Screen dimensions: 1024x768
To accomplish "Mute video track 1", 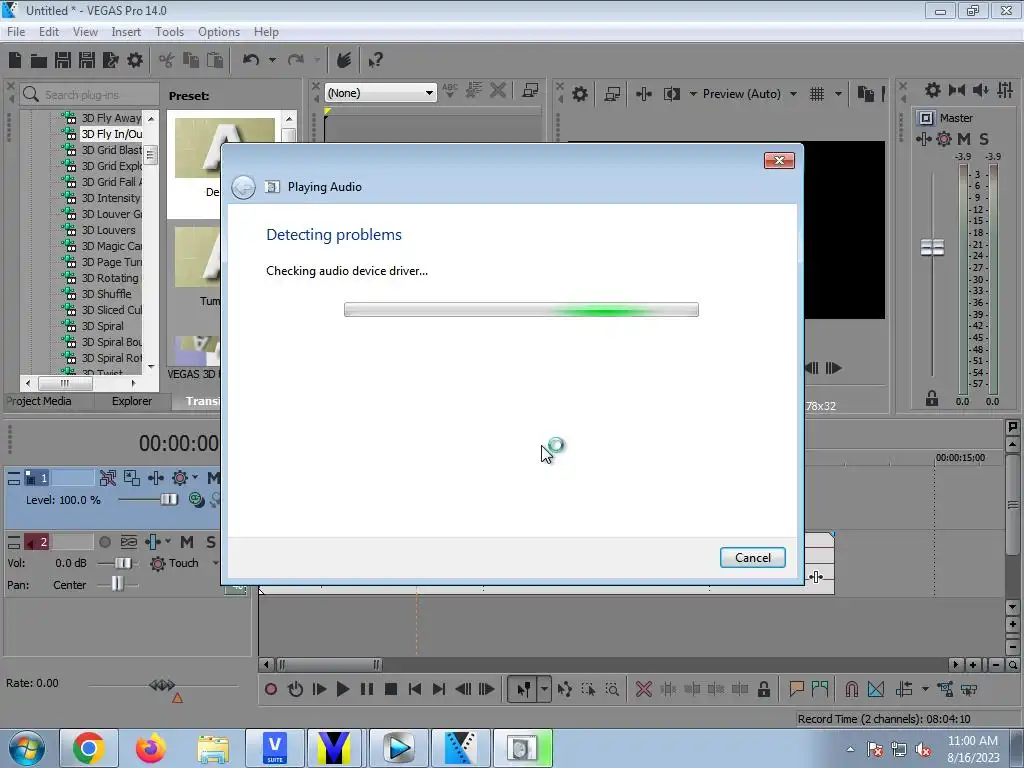I will (x=213, y=478).
